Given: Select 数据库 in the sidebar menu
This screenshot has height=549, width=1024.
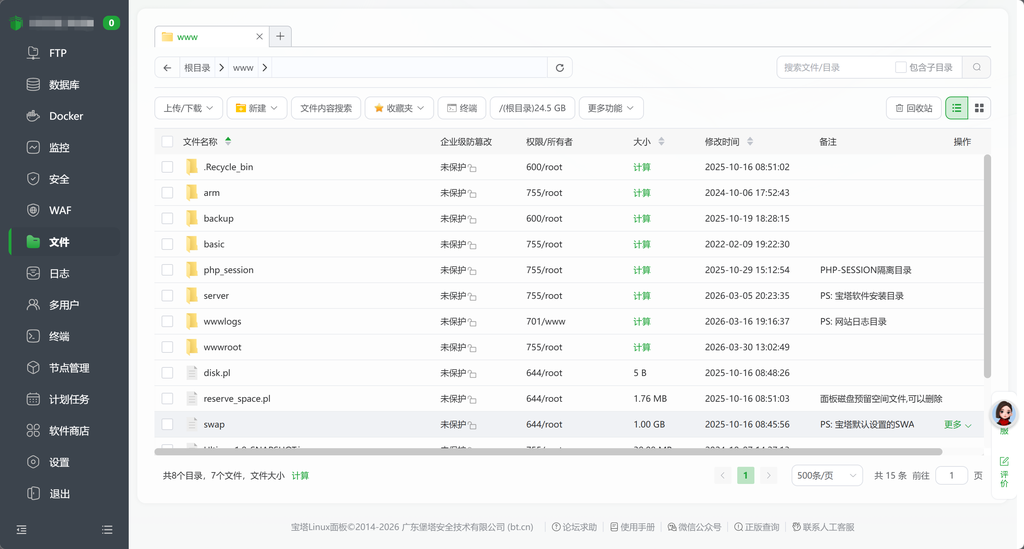Looking at the screenshot, I should [64, 85].
